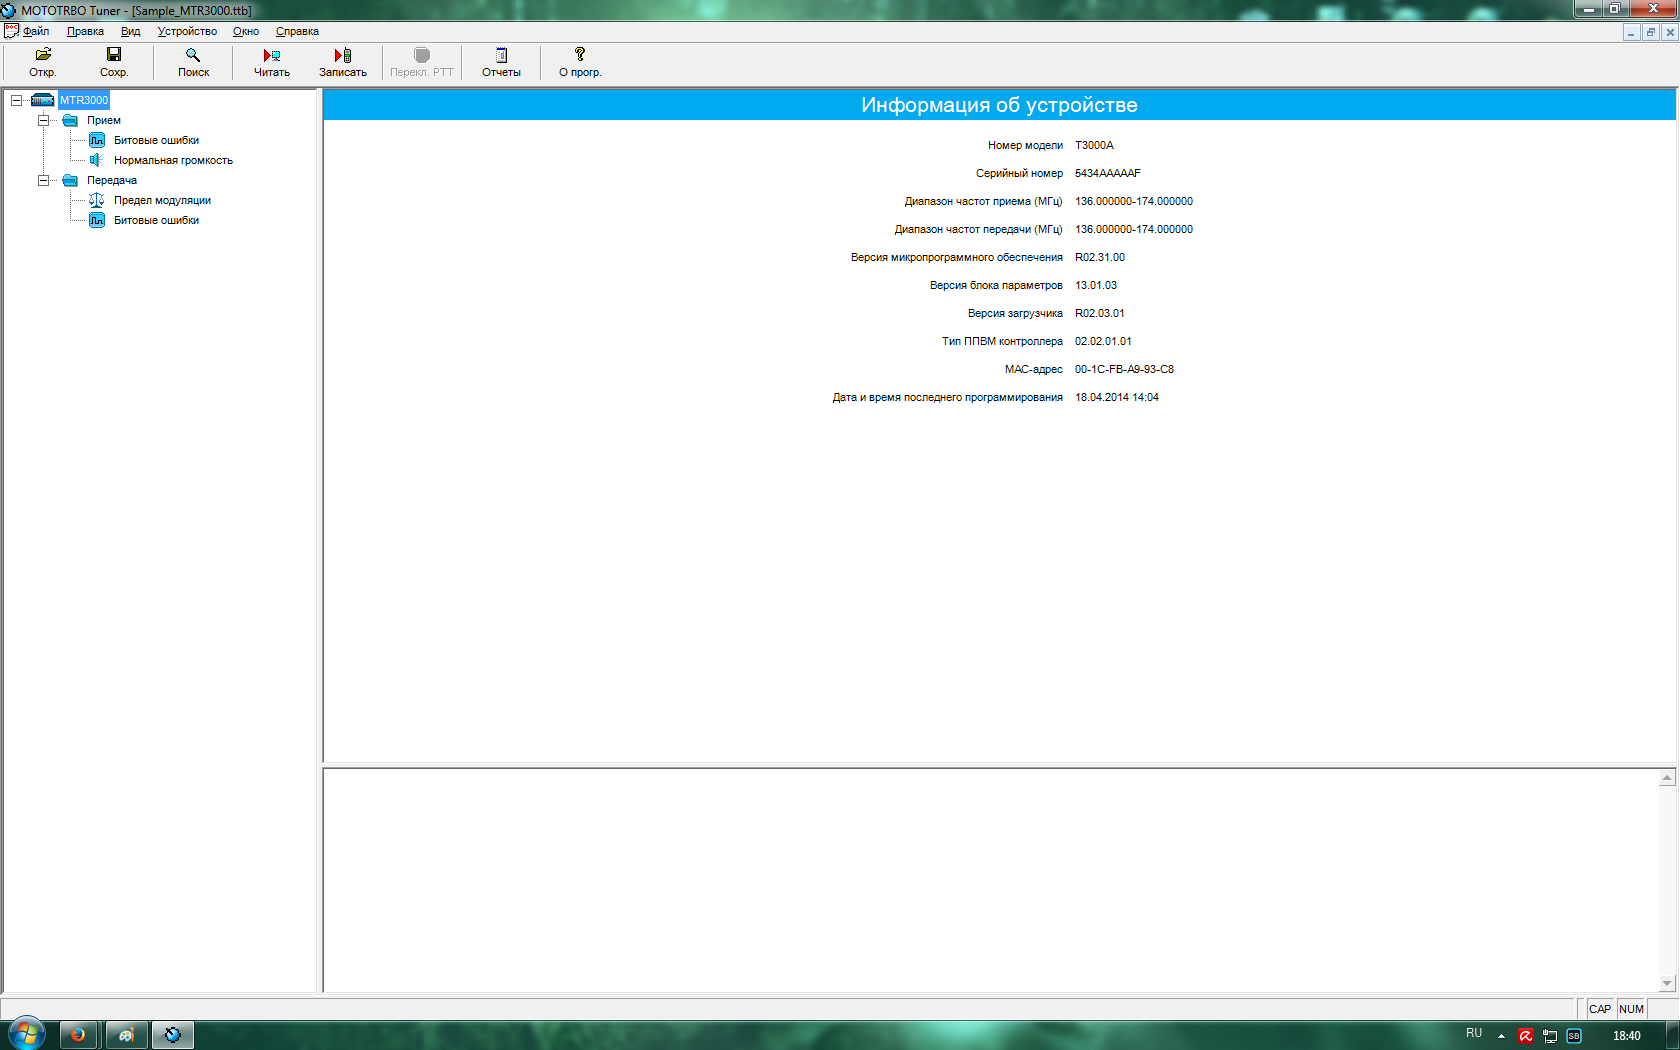Select Битовые ошибки label under Прием
Viewport: 1680px width, 1050px height.
coord(156,140)
